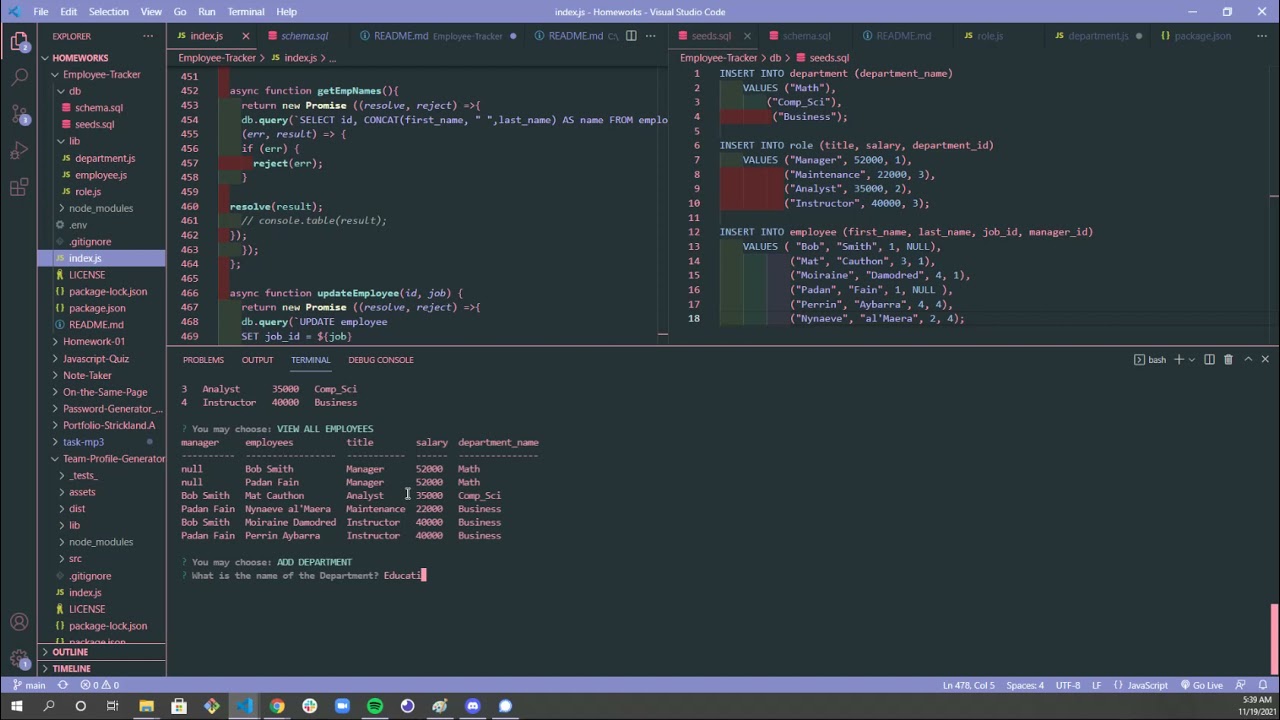This screenshot has width=1280, height=720.
Task: Open the Source Control view
Action: [x=19, y=114]
